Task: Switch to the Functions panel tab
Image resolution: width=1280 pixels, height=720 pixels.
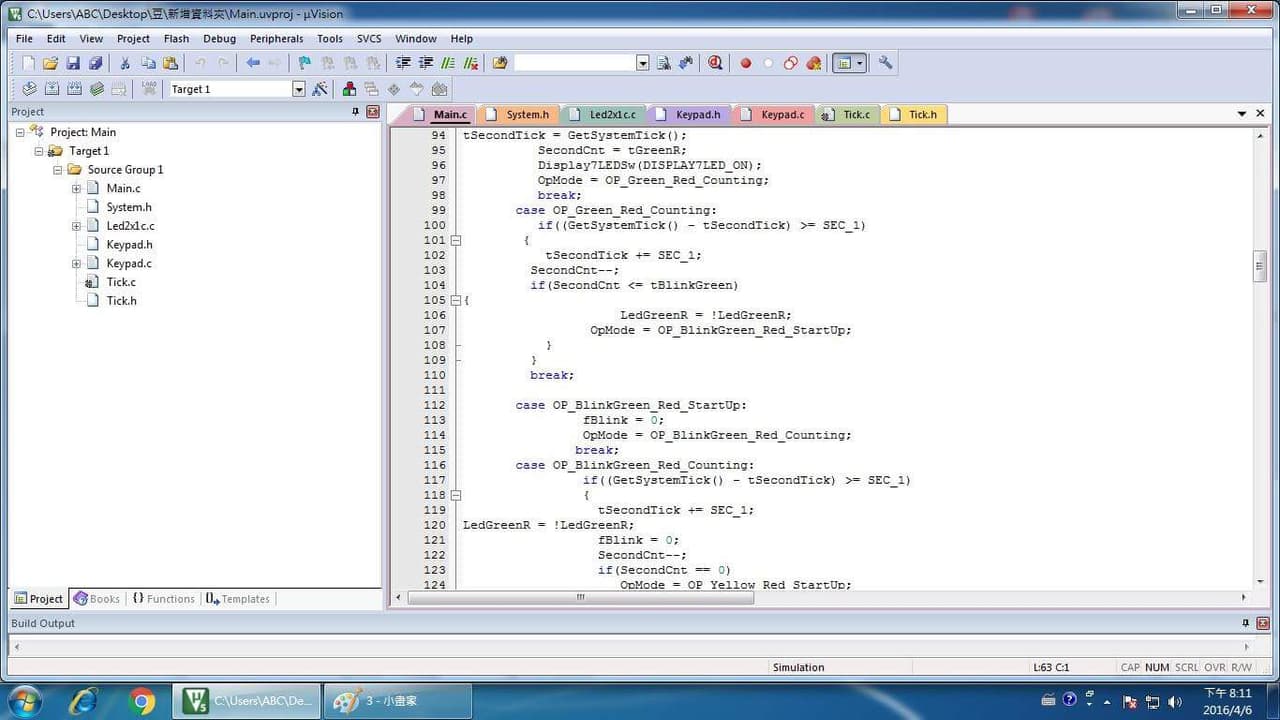Action: [163, 599]
